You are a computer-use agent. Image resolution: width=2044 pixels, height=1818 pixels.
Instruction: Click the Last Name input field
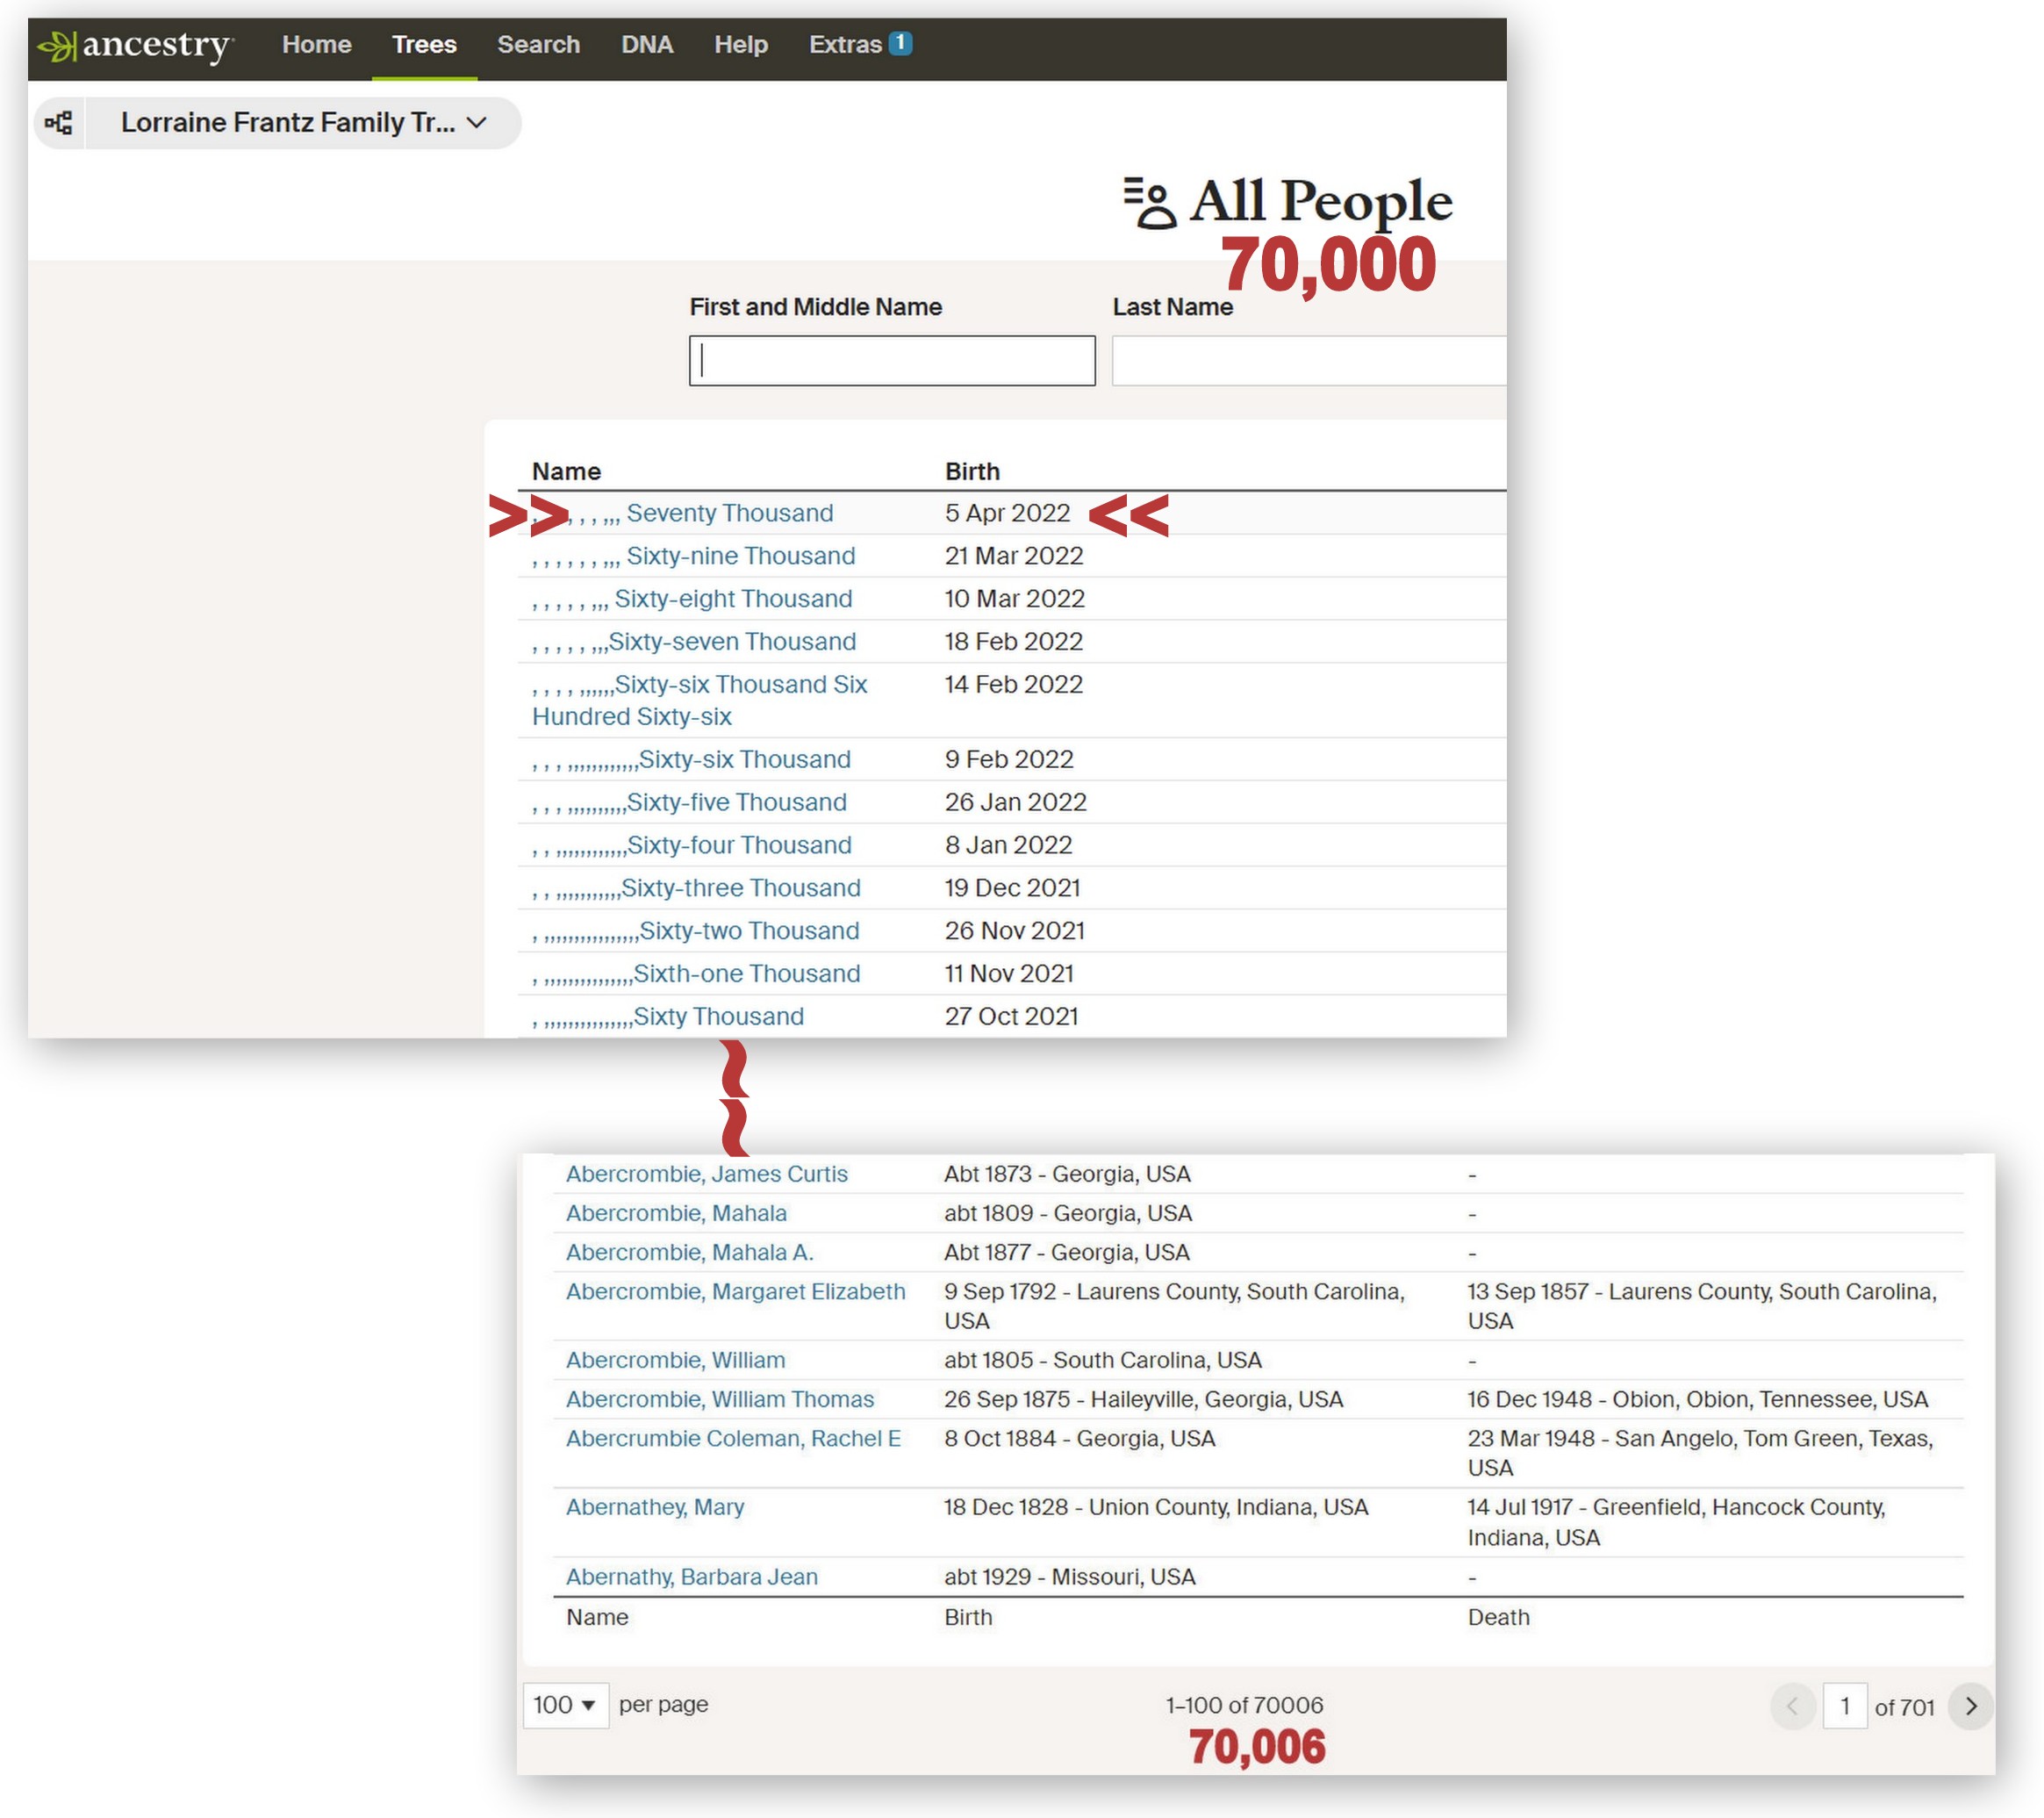pyautogui.click(x=1308, y=361)
